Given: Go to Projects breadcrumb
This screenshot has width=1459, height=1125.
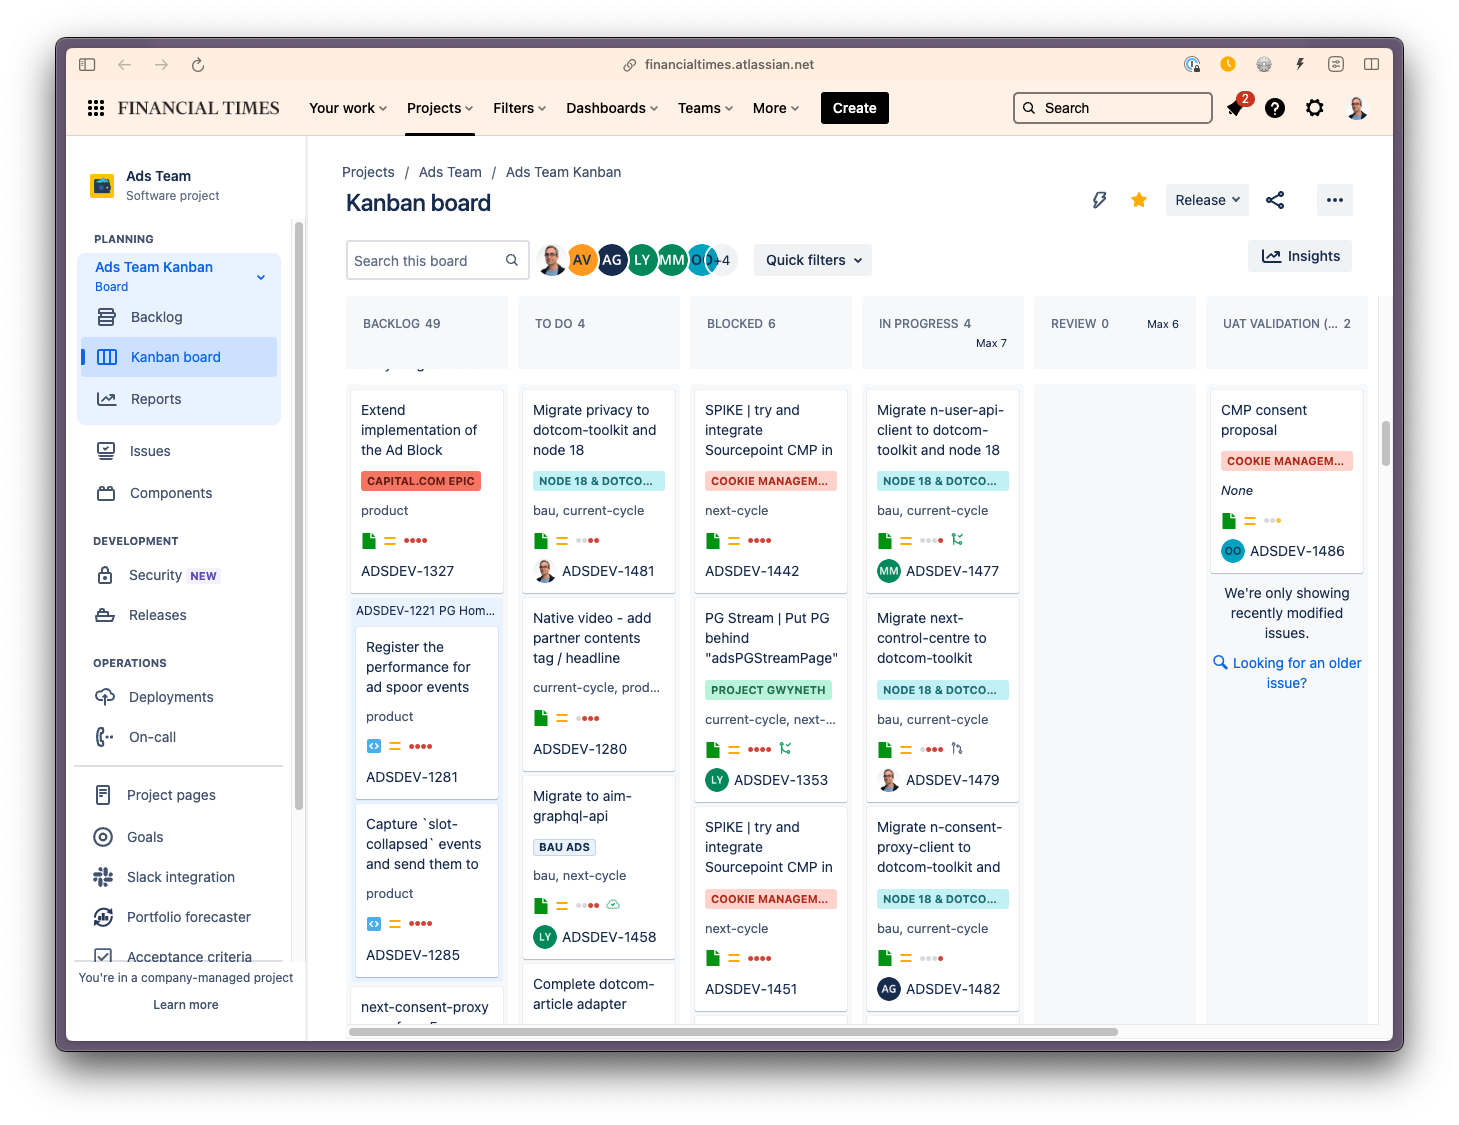Looking at the screenshot, I should click(x=368, y=172).
